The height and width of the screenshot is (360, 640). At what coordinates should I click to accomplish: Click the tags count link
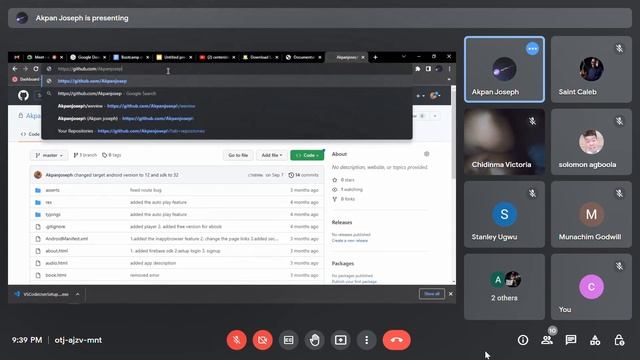(x=112, y=155)
